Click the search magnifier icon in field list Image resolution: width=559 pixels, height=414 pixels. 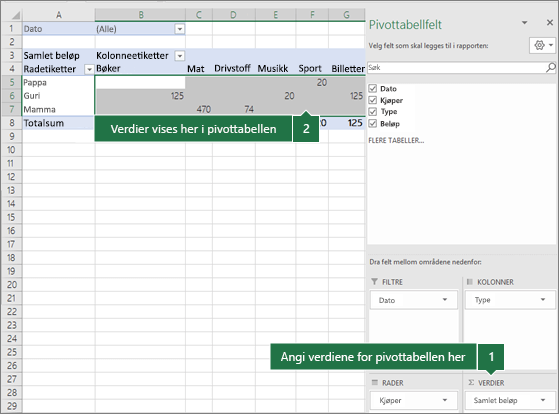coord(550,67)
